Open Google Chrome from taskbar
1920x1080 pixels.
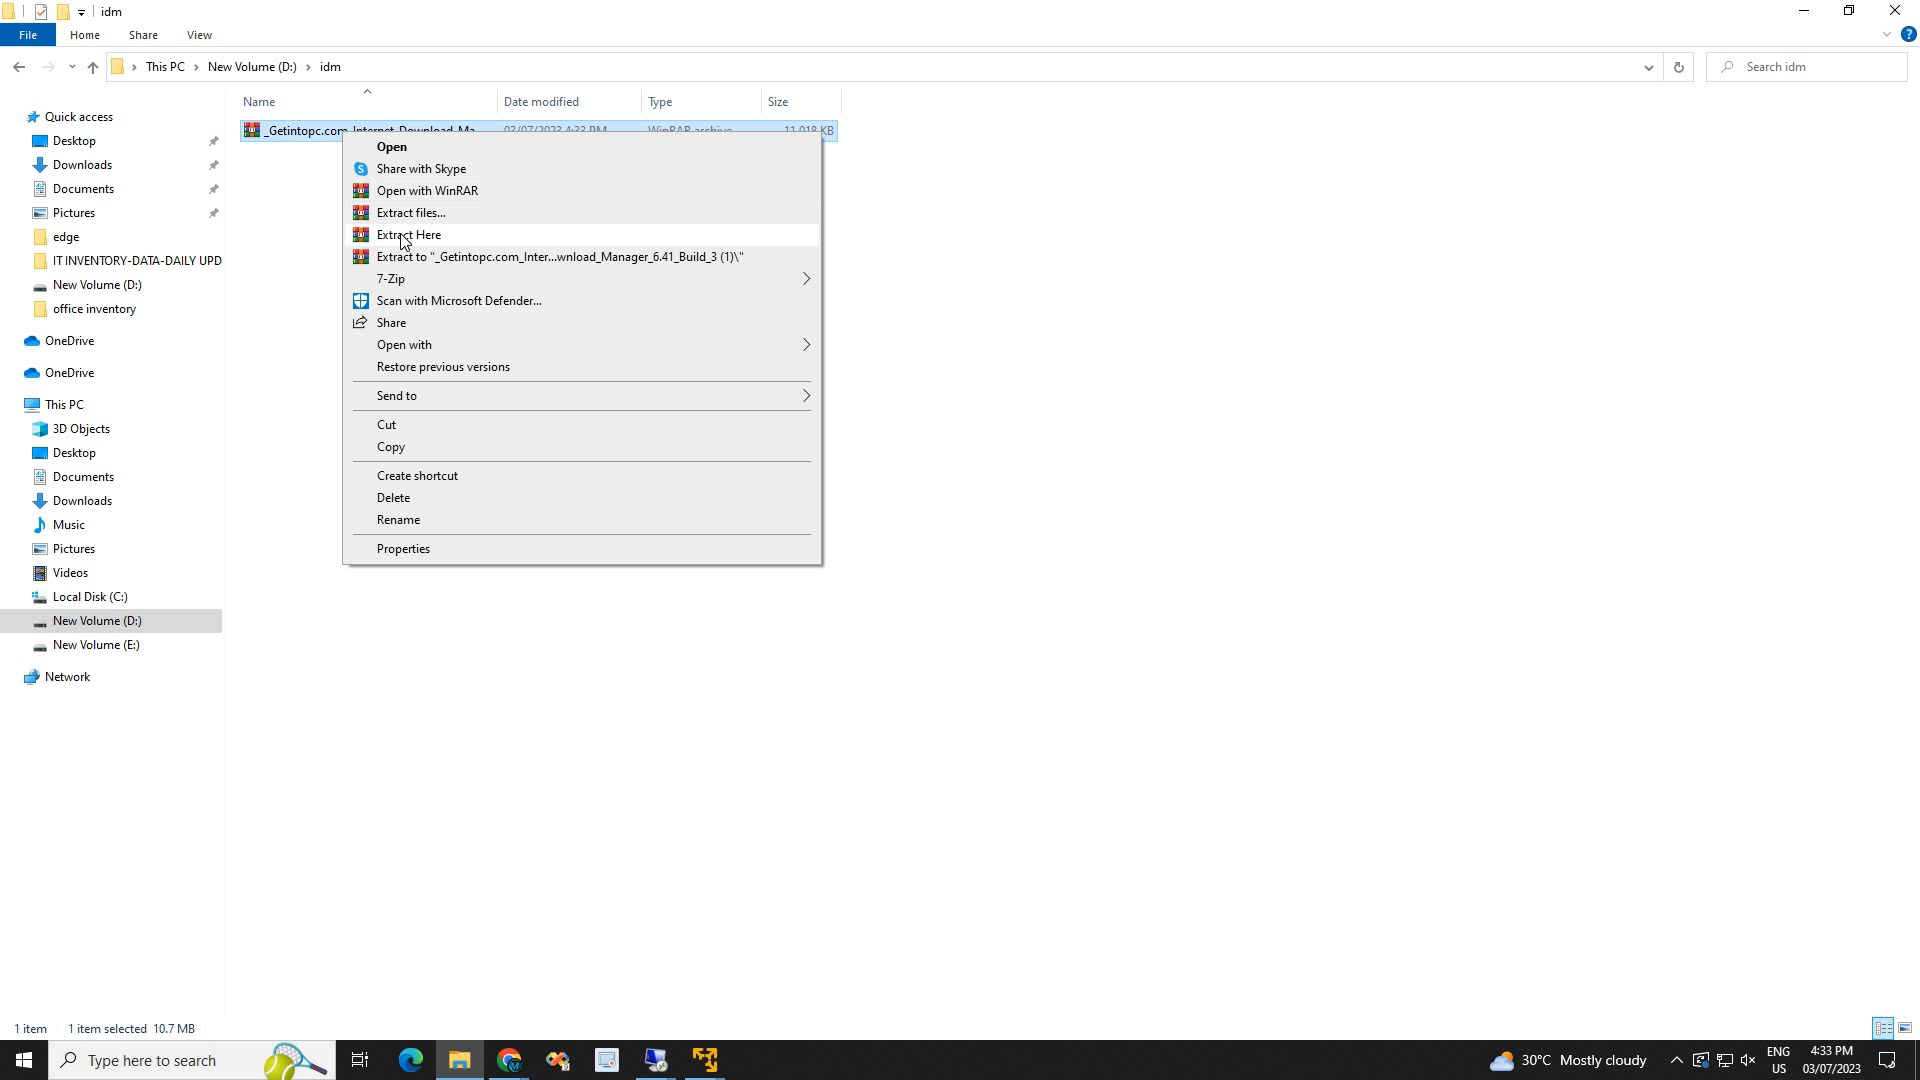click(x=509, y=1060)
